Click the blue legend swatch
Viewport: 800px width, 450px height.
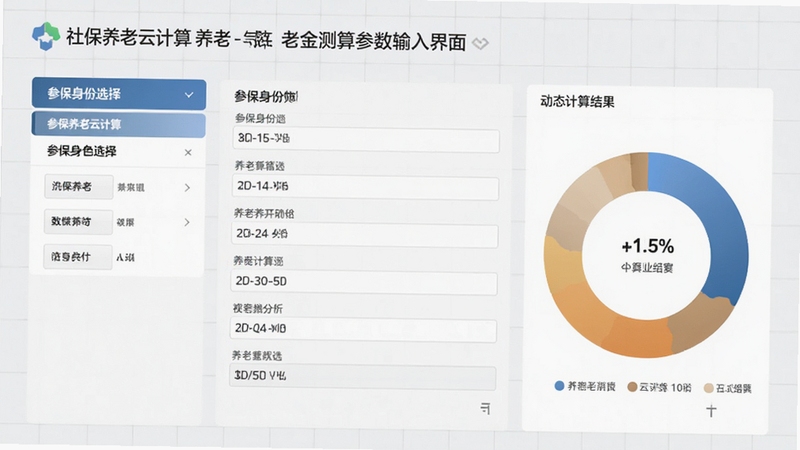point(559,386)
